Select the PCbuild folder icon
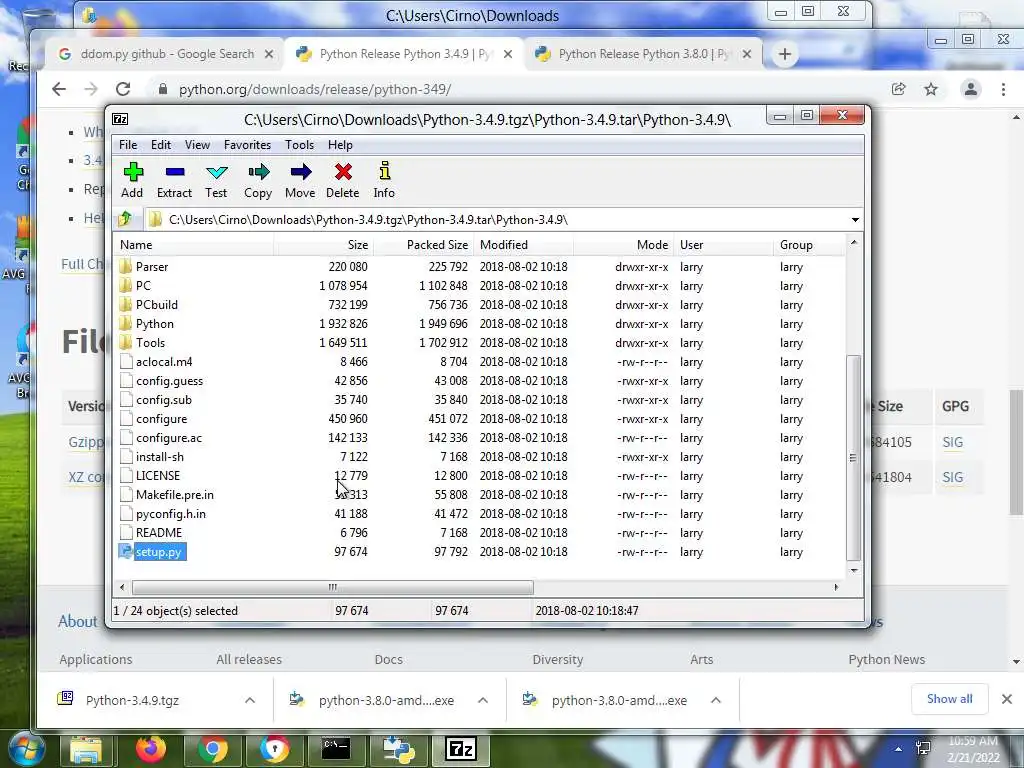Viewport: 1024px width, 768px height. click(126, 304)
